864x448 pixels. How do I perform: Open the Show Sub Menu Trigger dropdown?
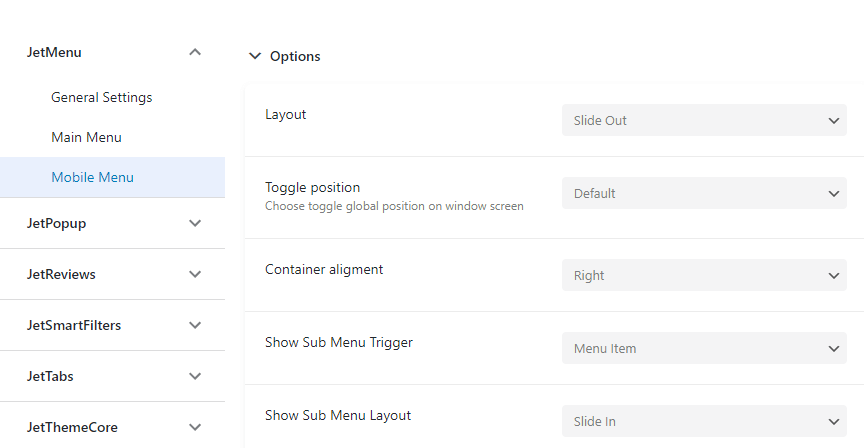704,348
